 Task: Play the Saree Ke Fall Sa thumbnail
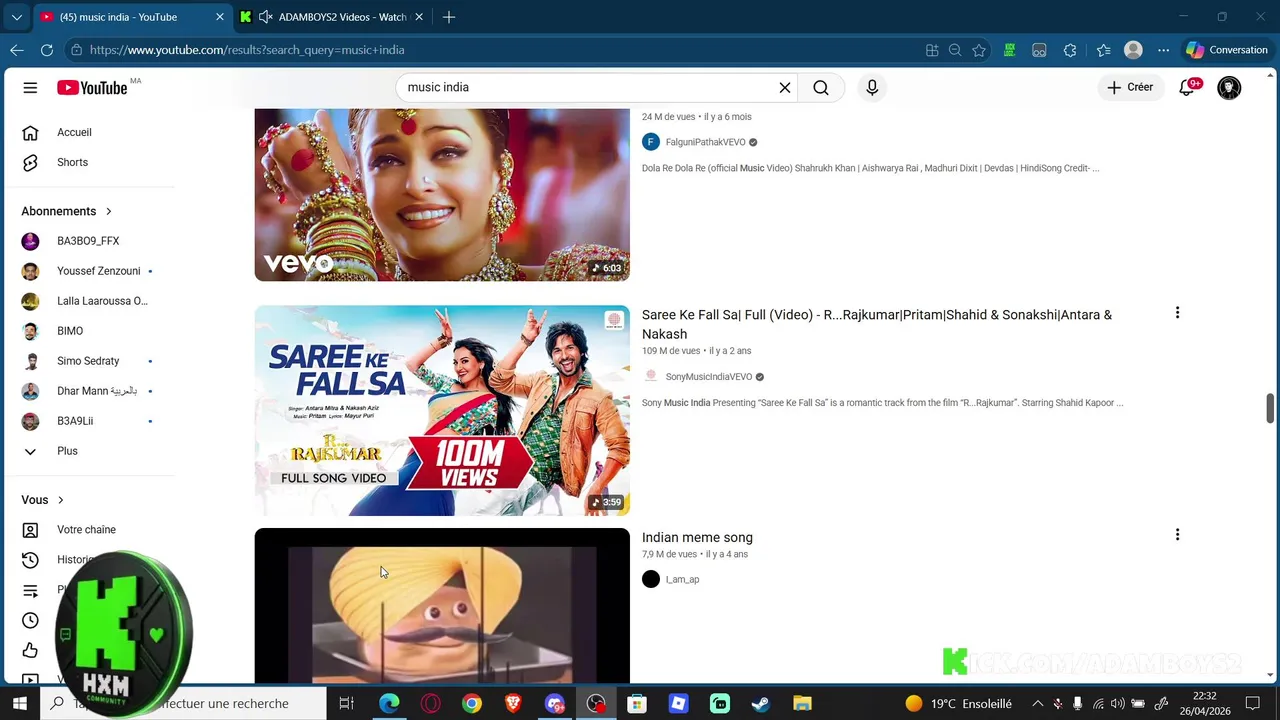coord(442,410)
